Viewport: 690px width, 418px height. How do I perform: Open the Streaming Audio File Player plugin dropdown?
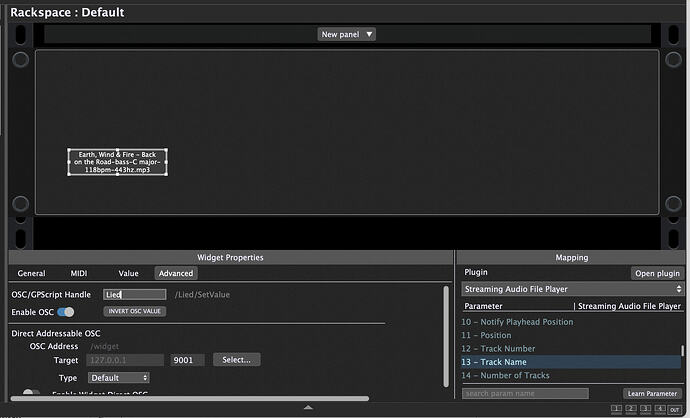pyautogui.click(x=573, y=289)
